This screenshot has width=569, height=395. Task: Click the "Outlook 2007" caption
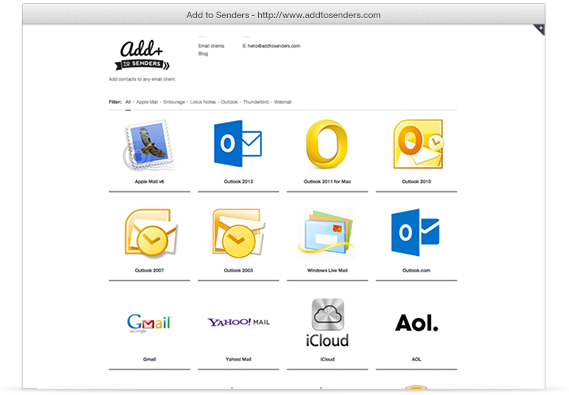point(150,270)
